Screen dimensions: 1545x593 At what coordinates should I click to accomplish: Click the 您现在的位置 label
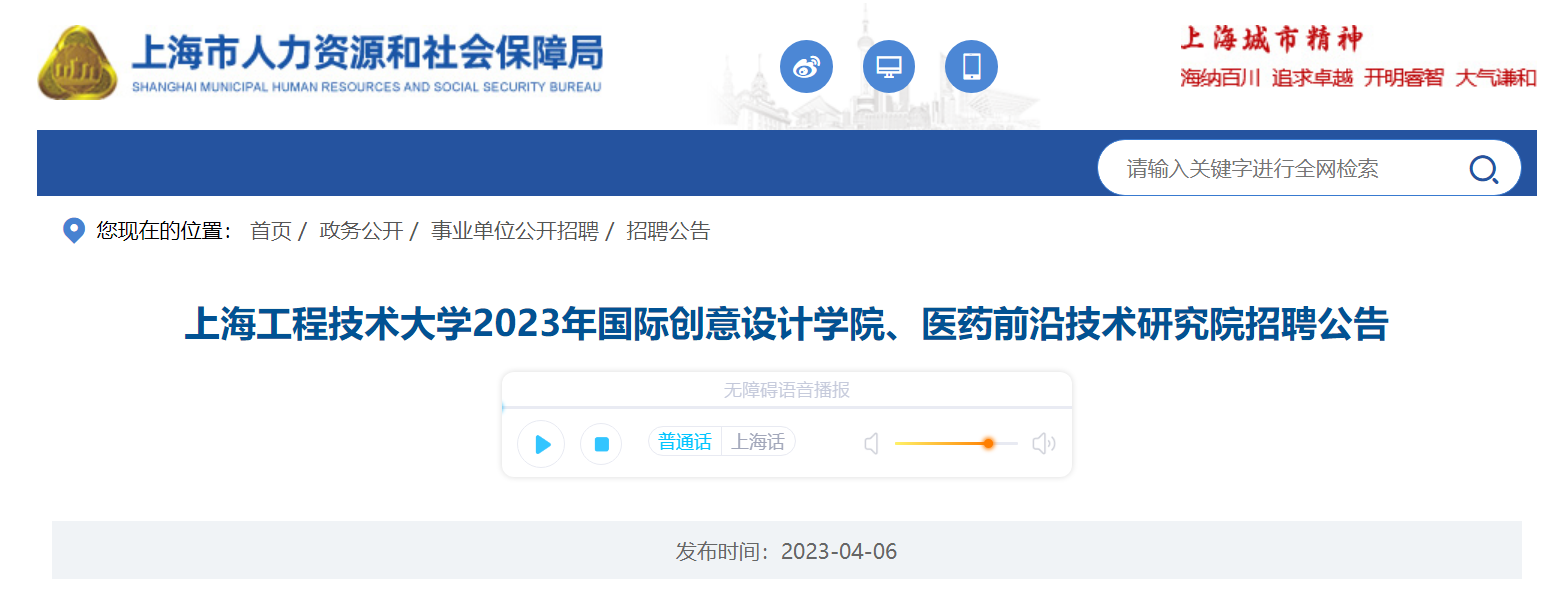click(x=165, y=231)
